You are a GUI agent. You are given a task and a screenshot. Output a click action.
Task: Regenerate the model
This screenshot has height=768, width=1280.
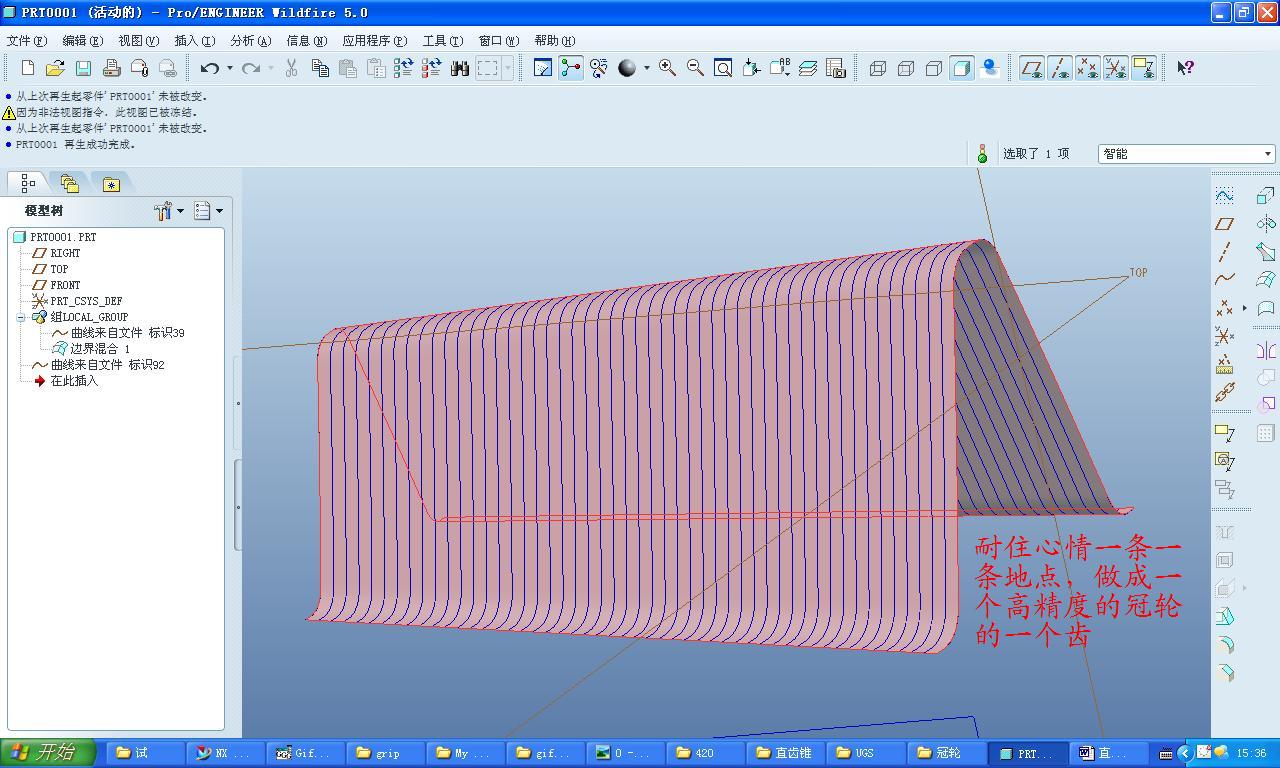[404, 68]
